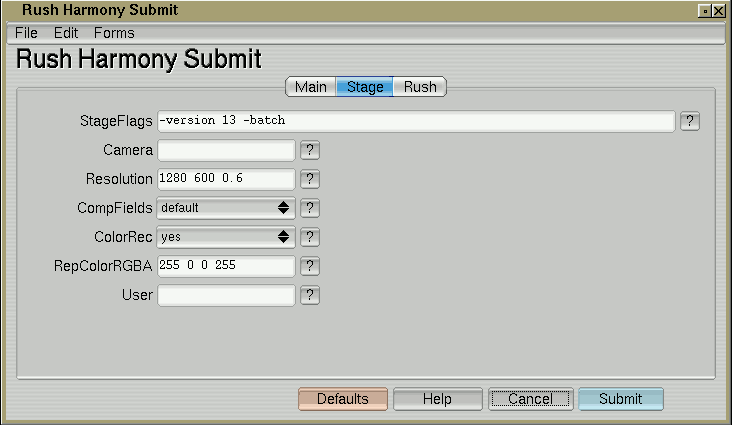Open help for Resolution field
732x425 pixels.
310,179
